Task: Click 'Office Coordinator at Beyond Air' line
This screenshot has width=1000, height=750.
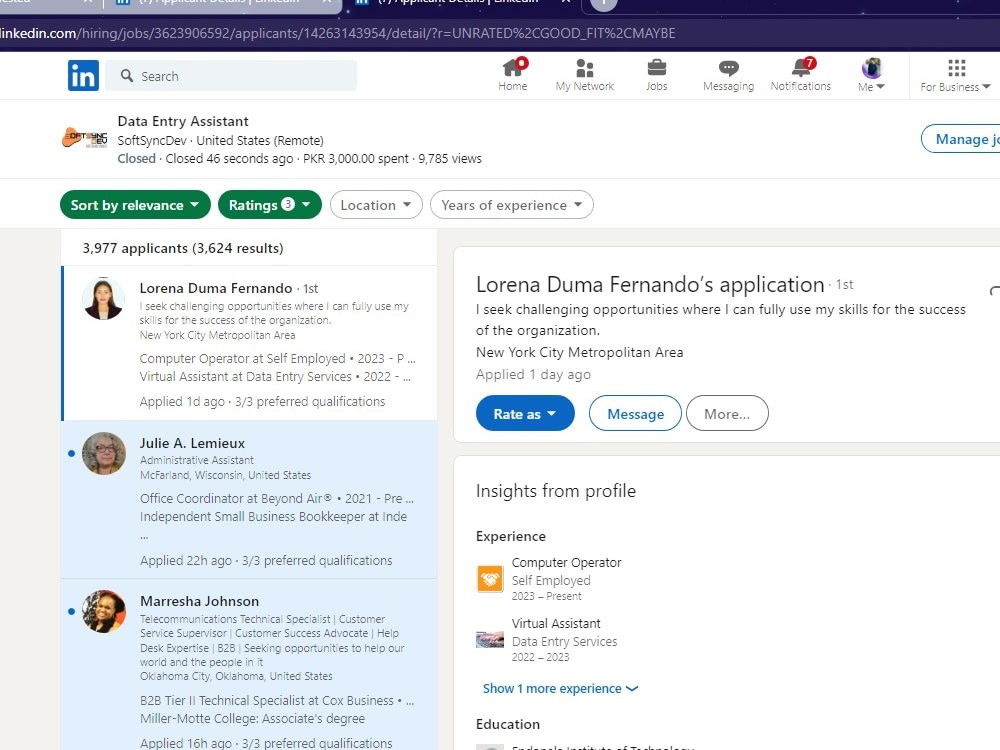Action: point(277,499)
